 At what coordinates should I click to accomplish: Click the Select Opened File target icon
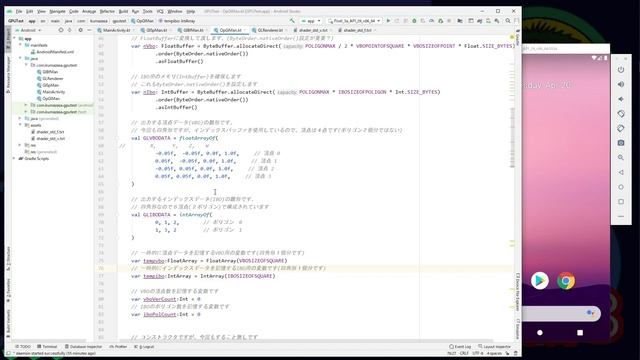tap(61, 30)
